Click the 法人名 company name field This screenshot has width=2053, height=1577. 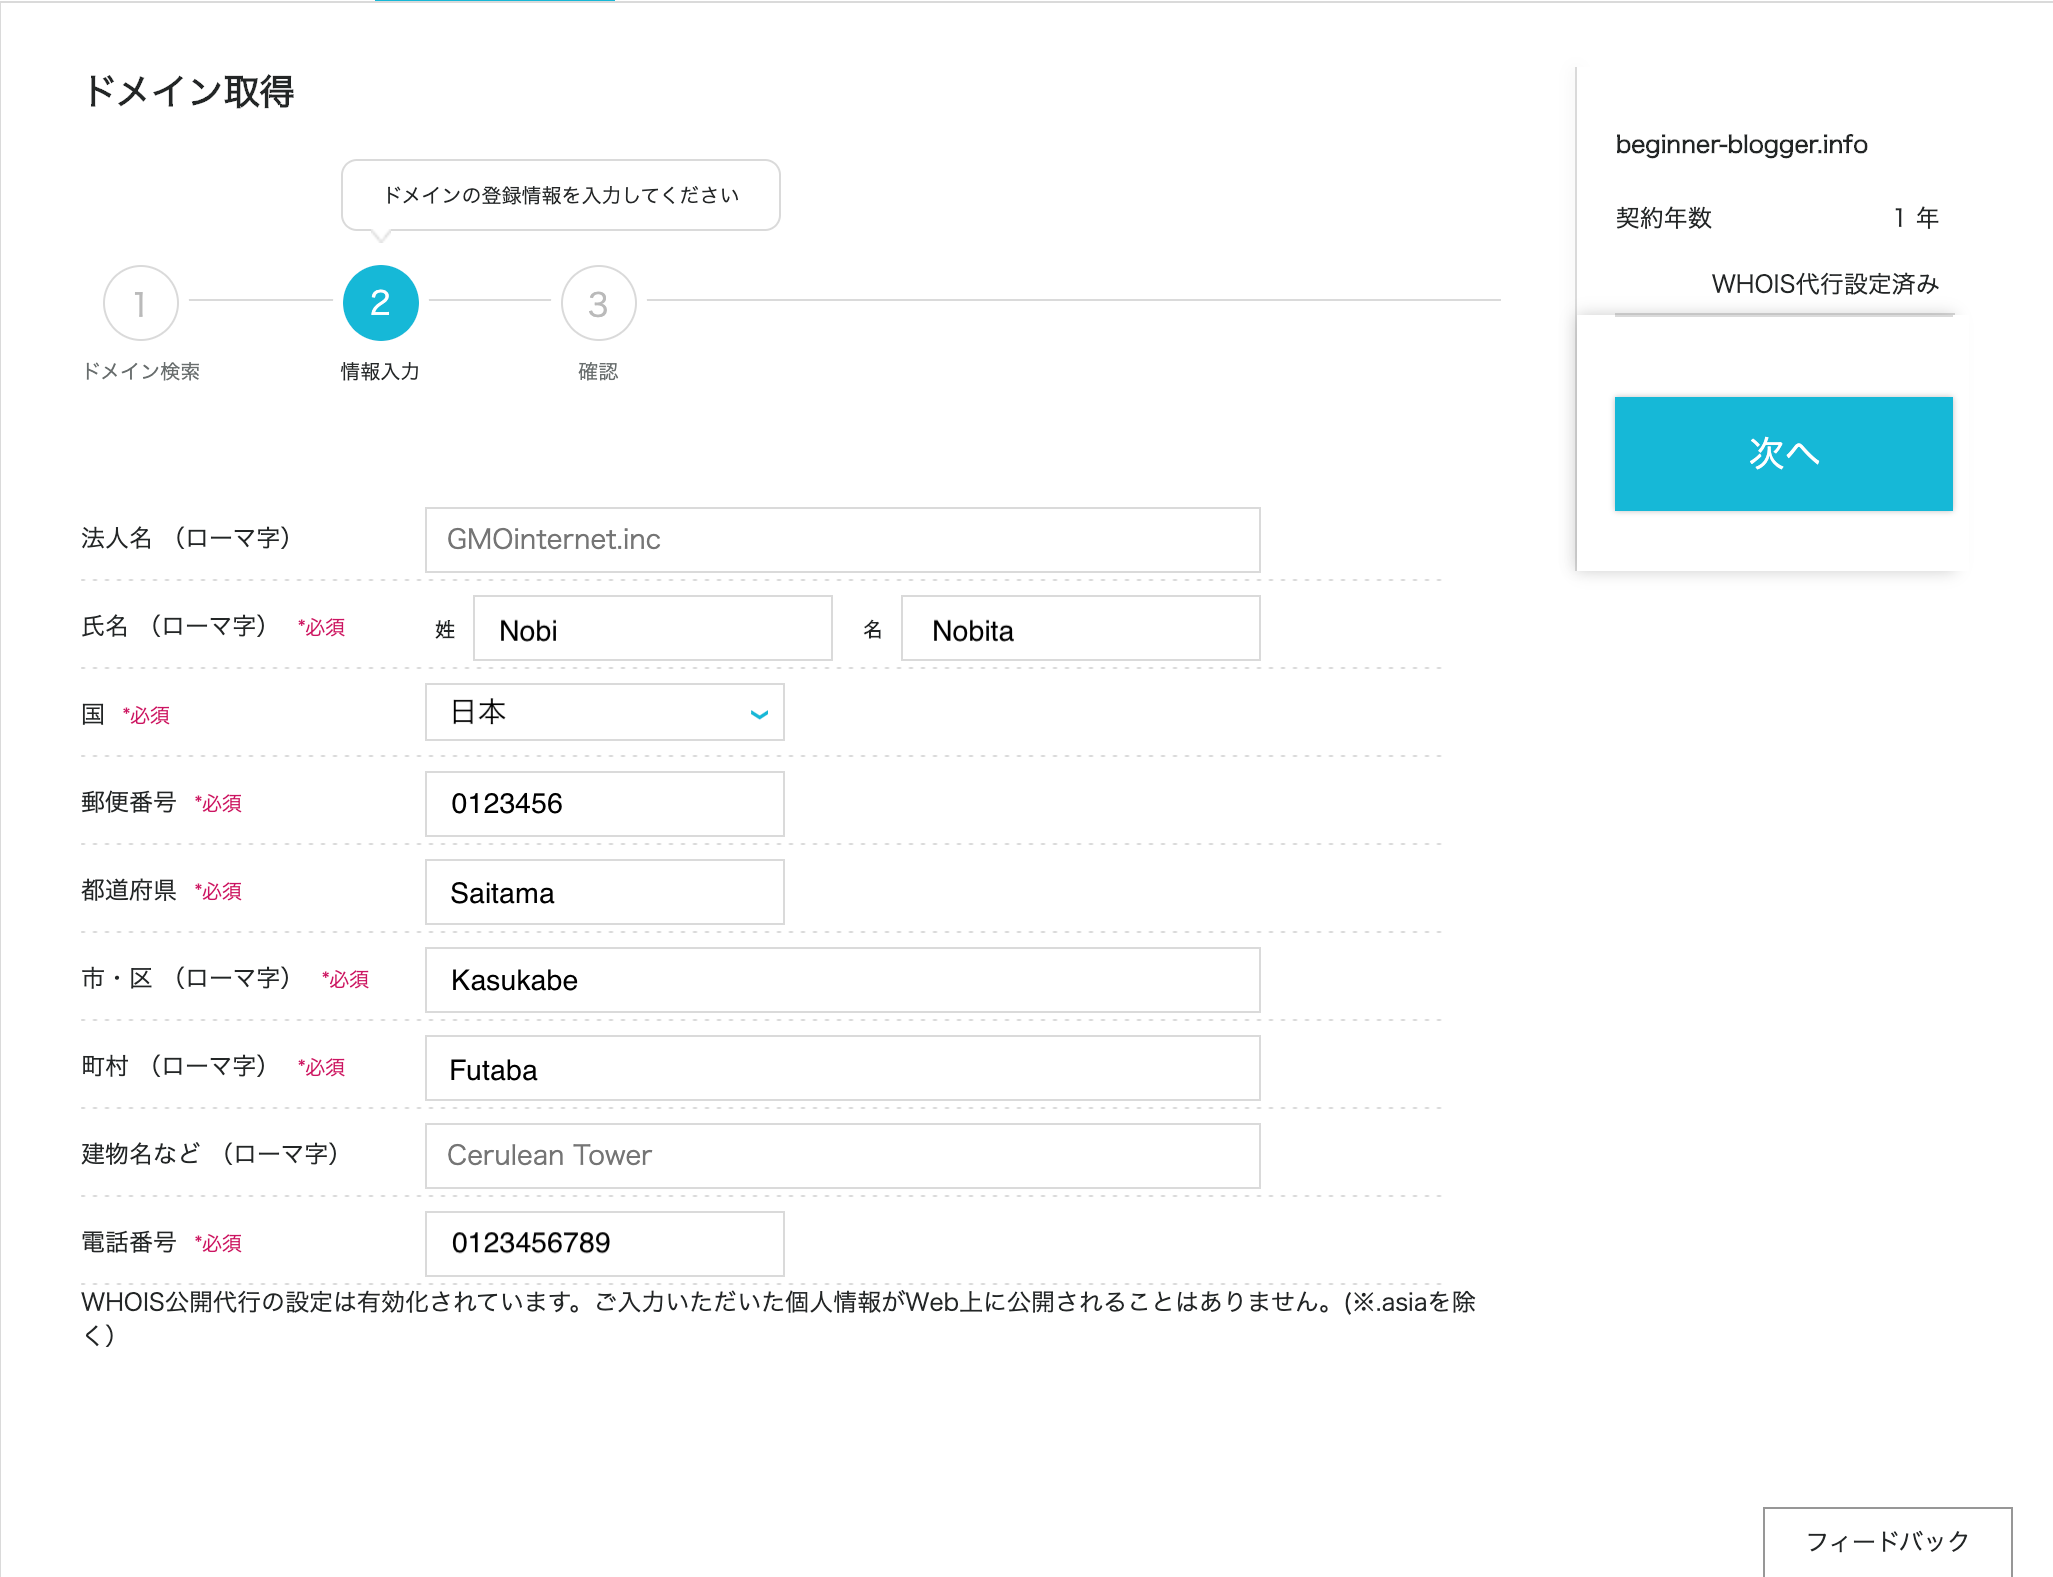click(842, 540)
